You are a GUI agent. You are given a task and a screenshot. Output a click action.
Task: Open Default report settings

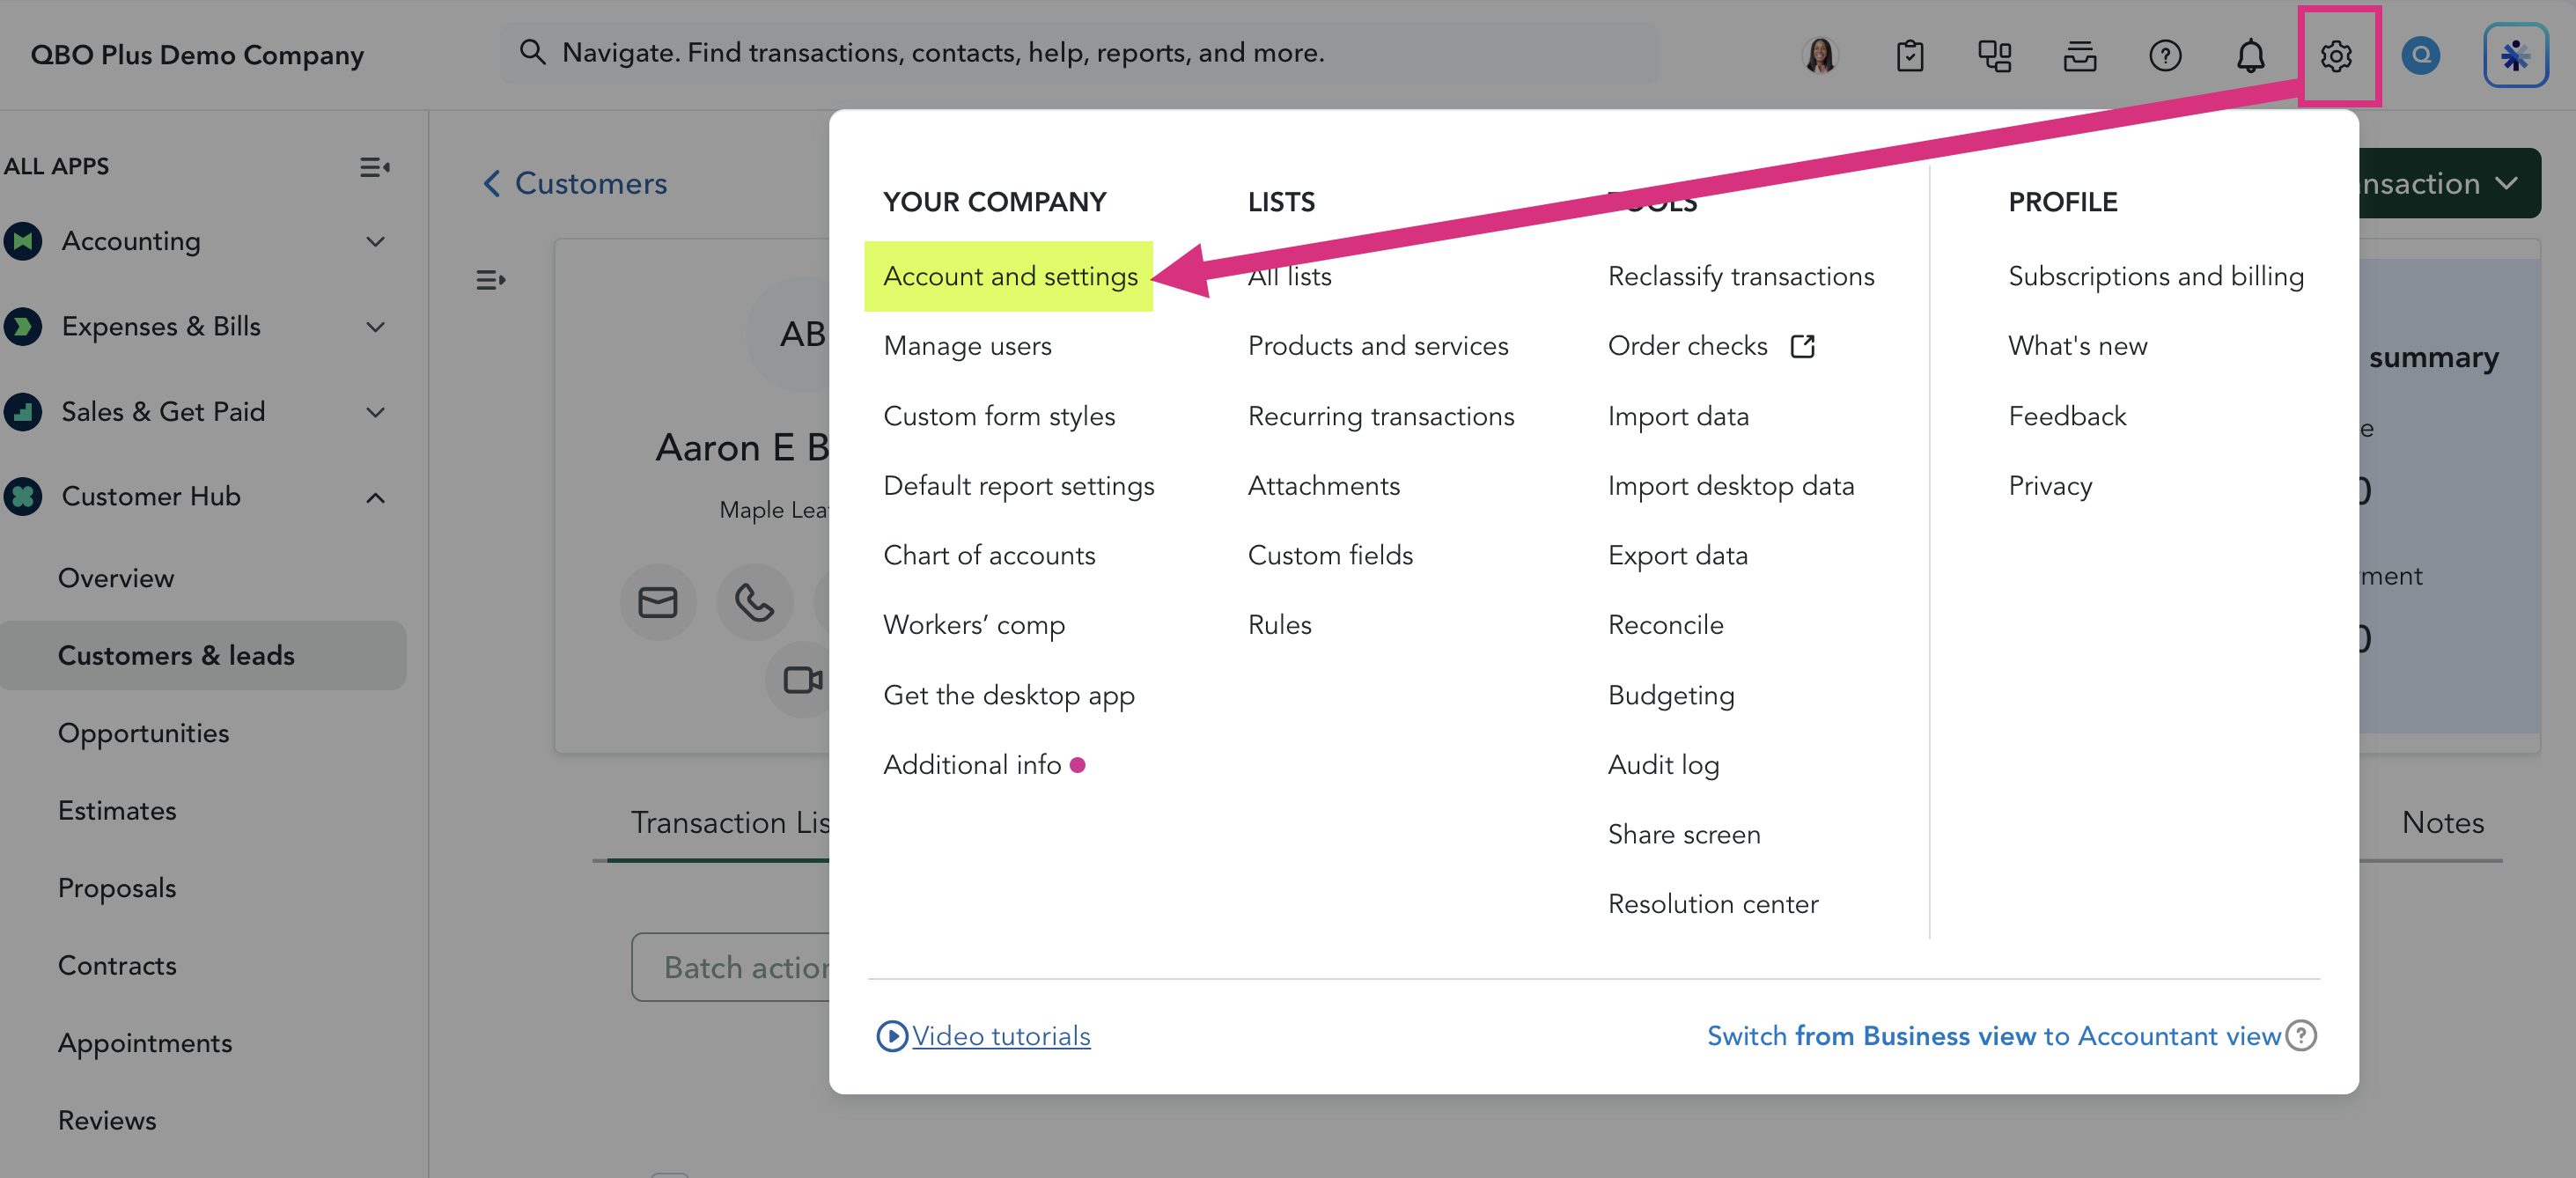pos(1018,486)
